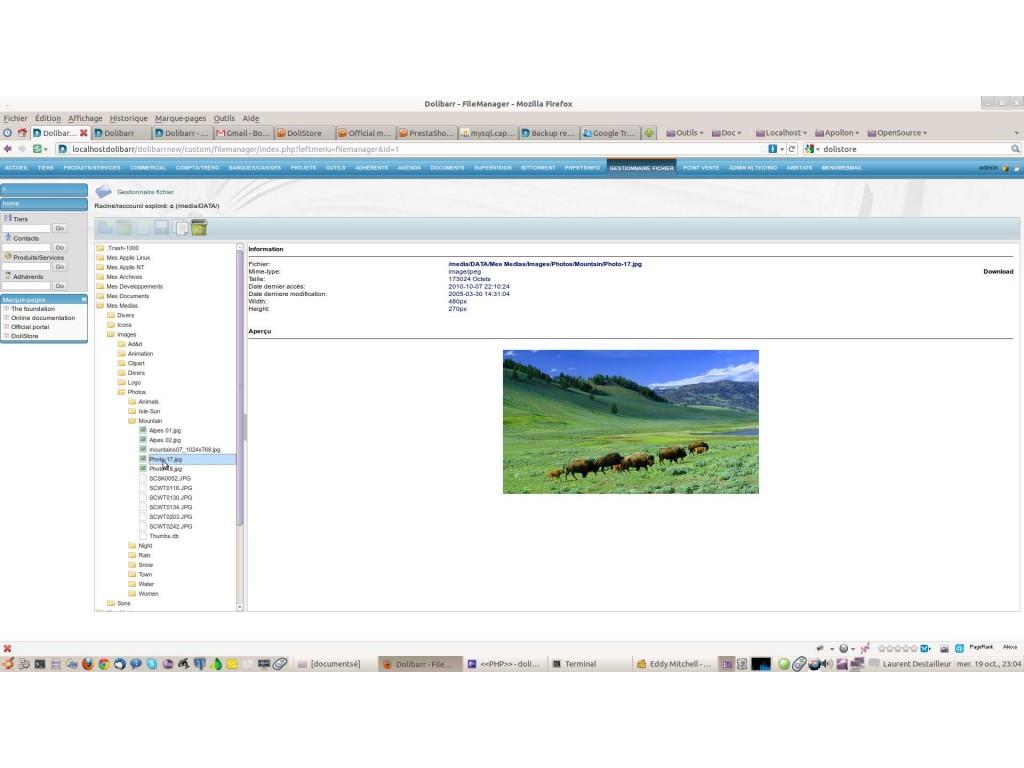Open the Marque-pages menu
Viewport: 1024px width, 768px height.
coord(180,118)
